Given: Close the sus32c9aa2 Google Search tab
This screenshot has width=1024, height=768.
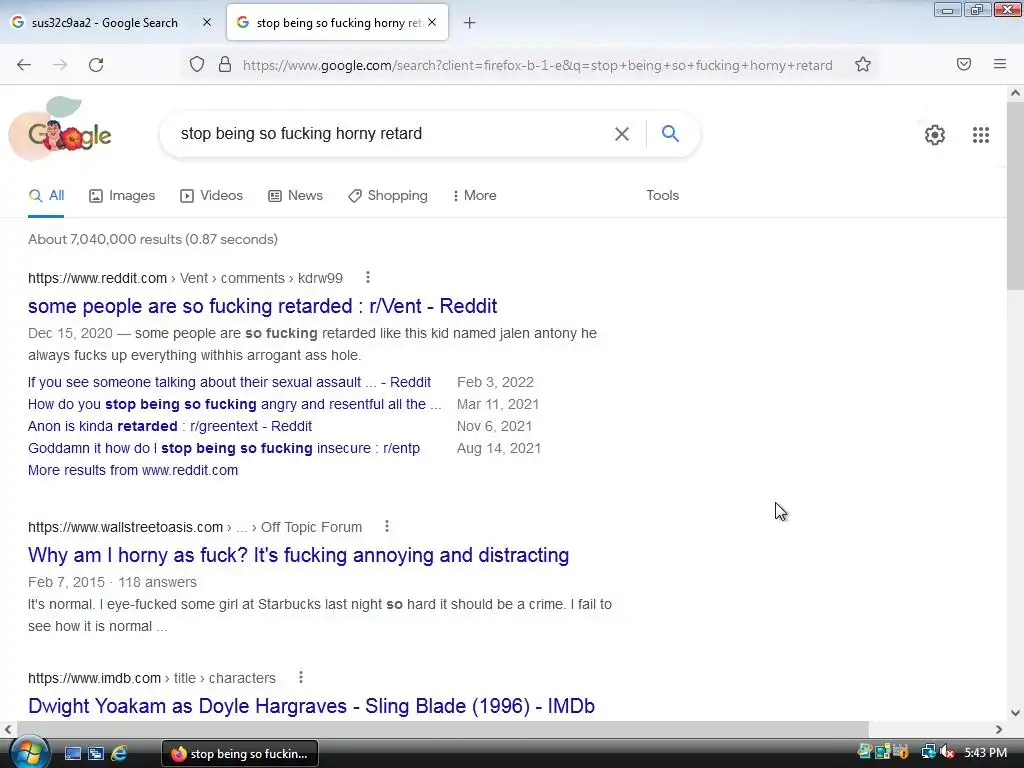Looking at the screenshot, I should 207,22.
